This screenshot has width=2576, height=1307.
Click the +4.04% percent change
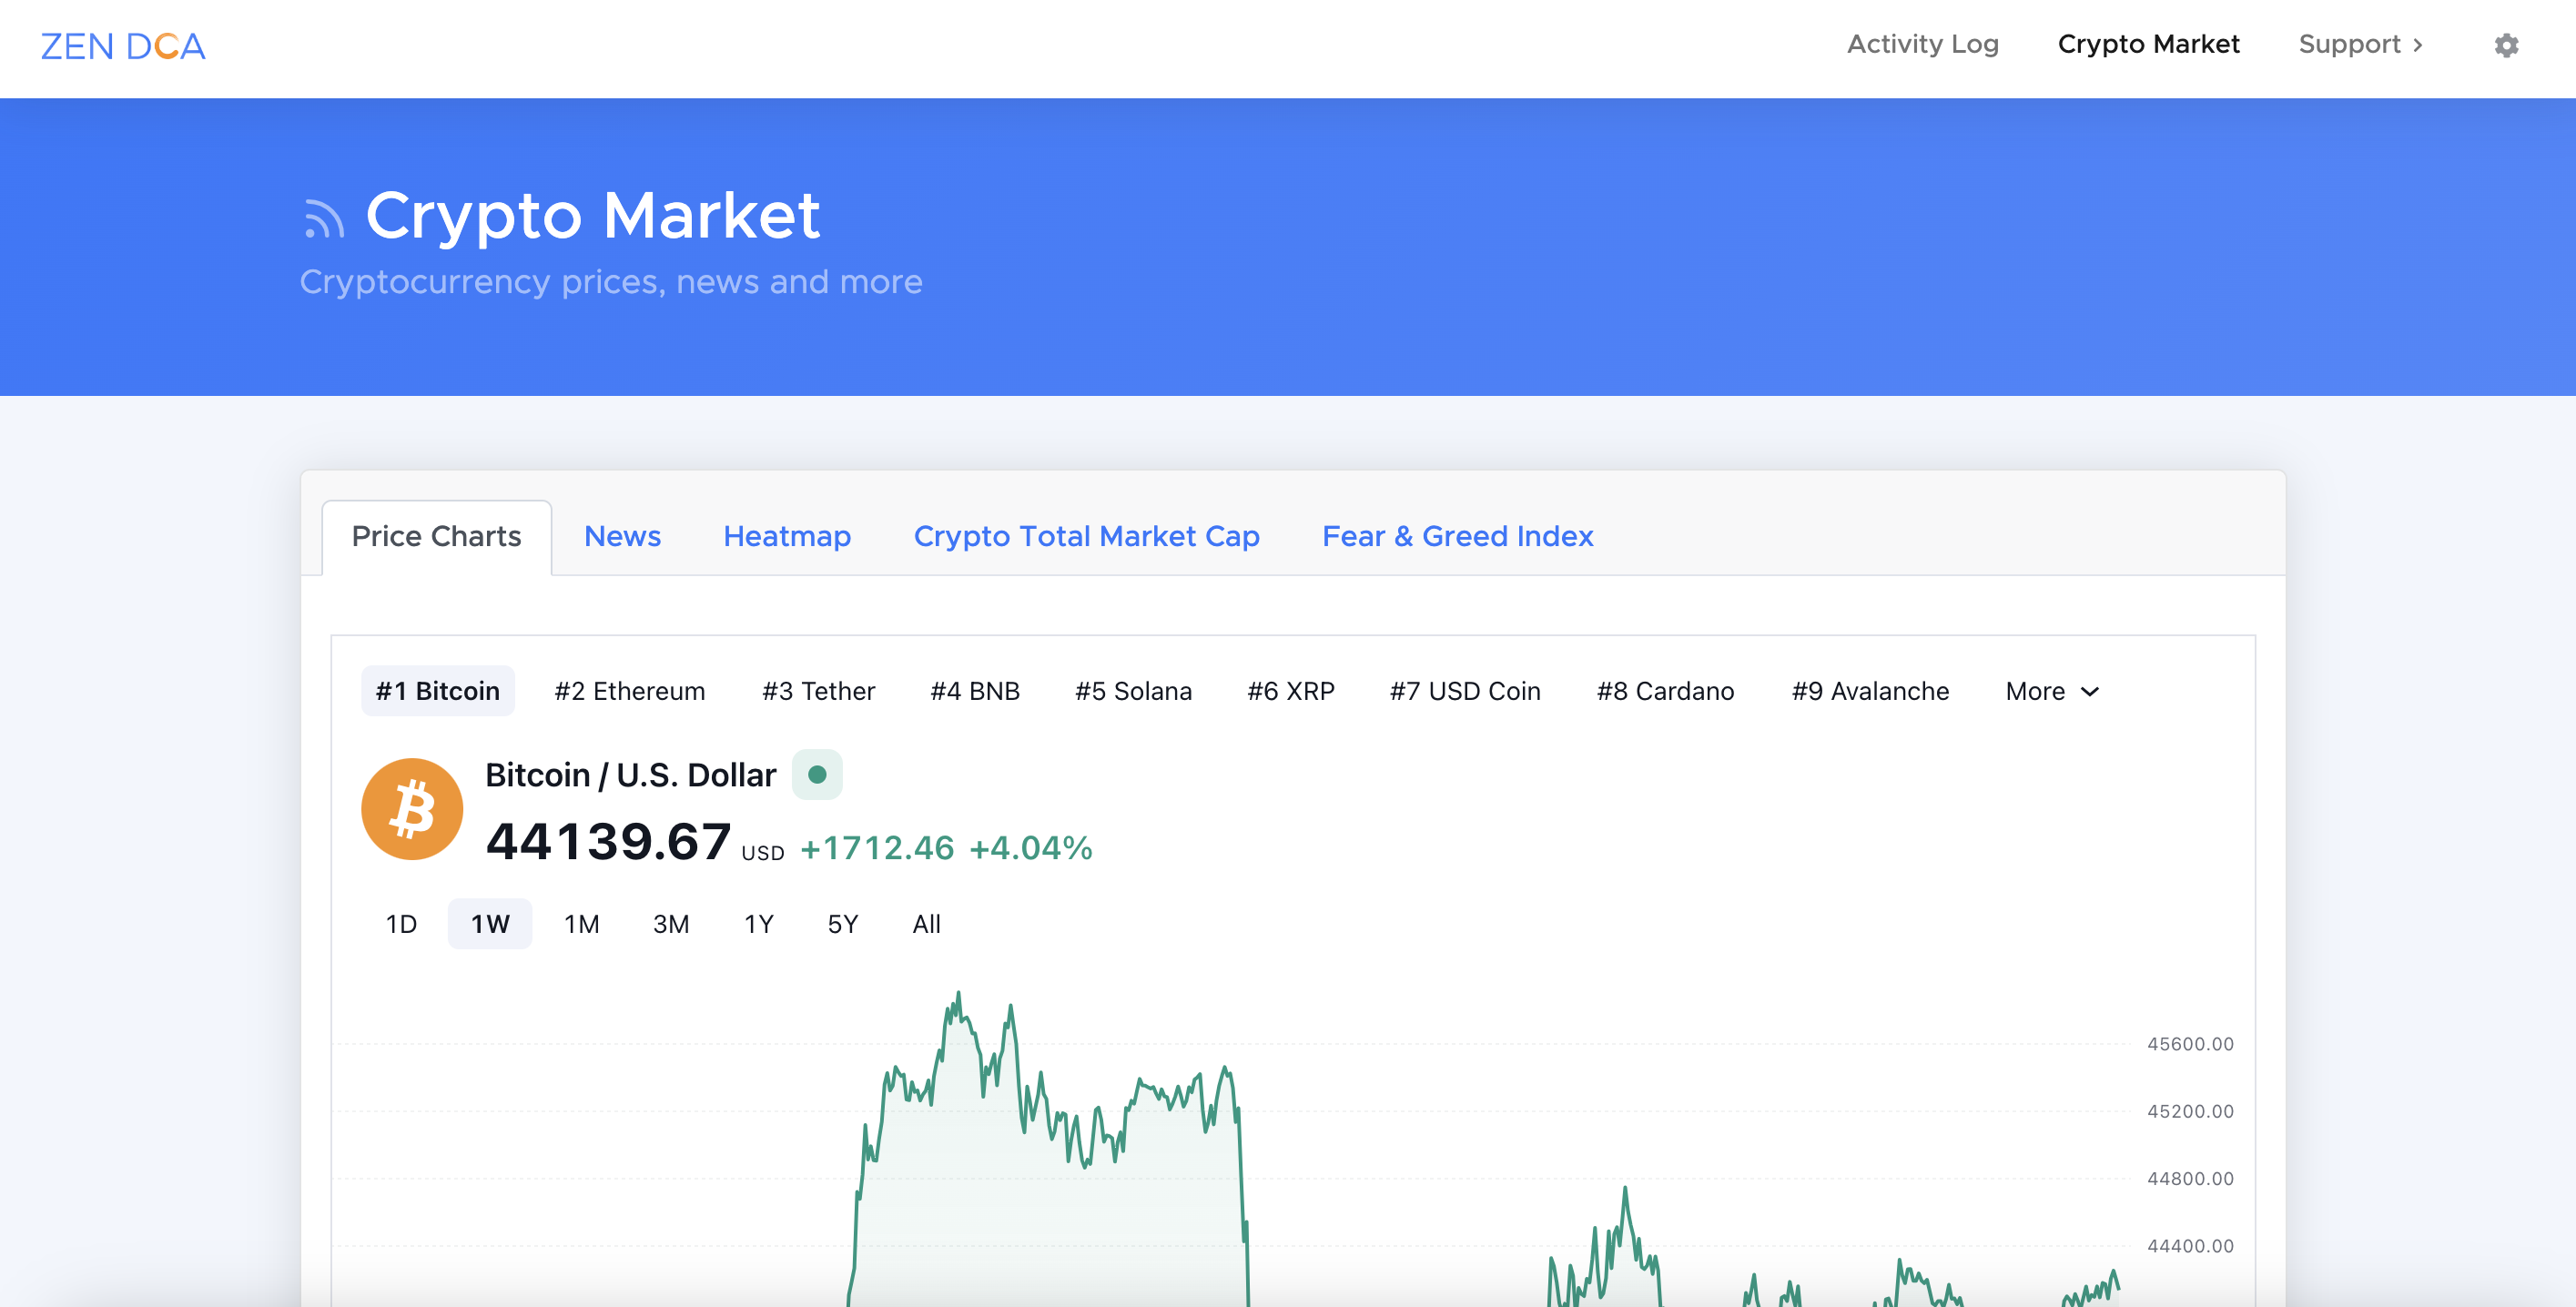click(1031, 848)
